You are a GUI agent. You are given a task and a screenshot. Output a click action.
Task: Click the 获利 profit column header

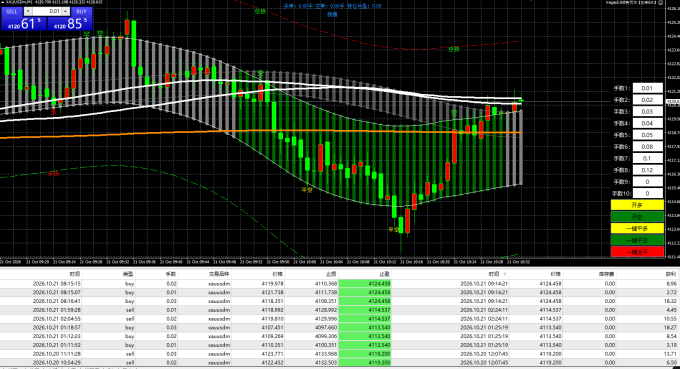(x=670, y=274)
